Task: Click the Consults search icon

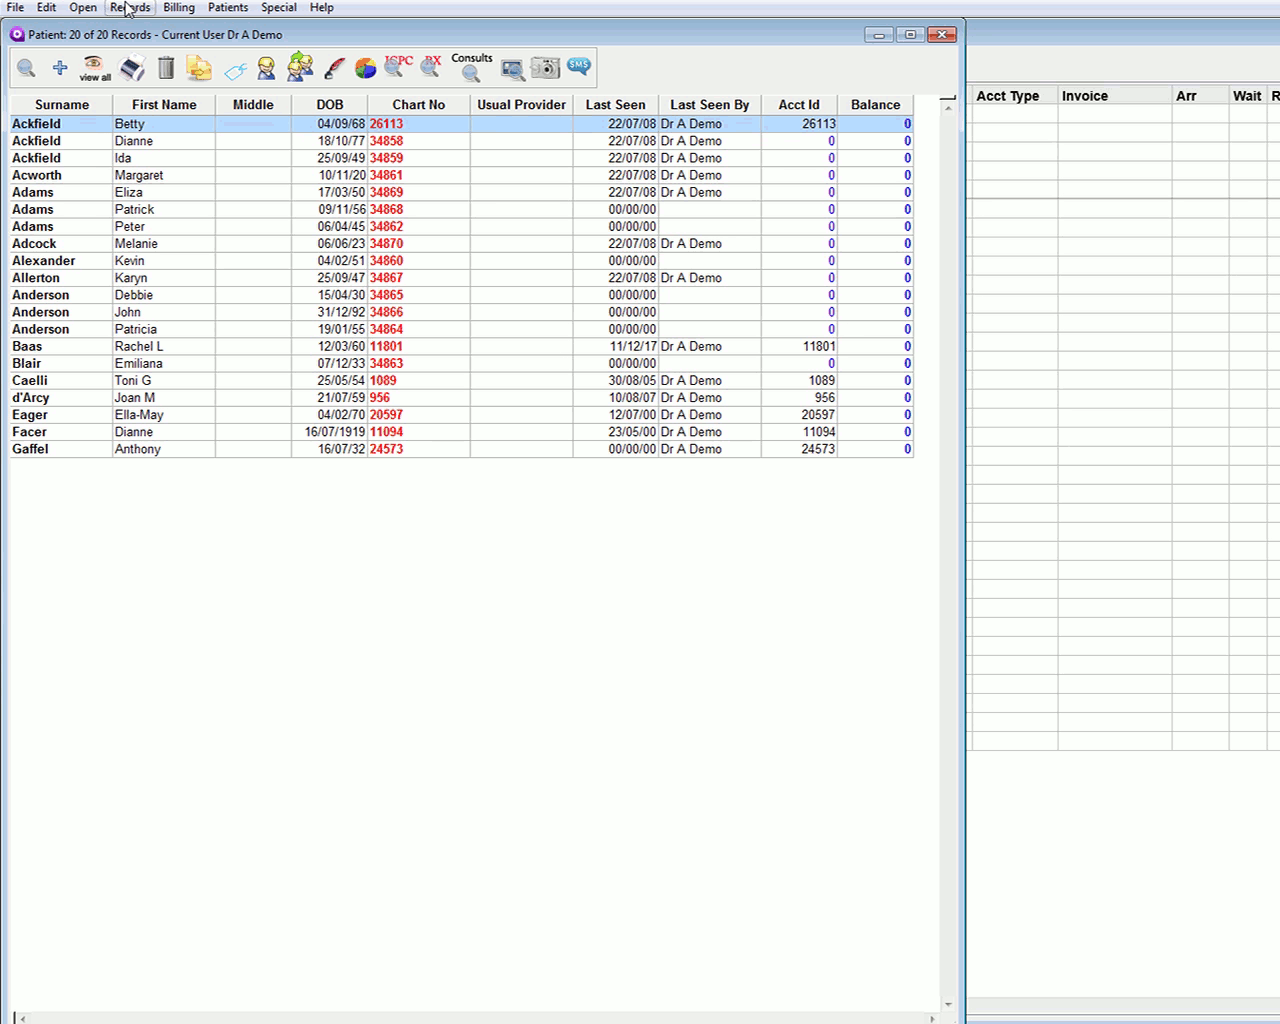Action: tap(471, 67)
